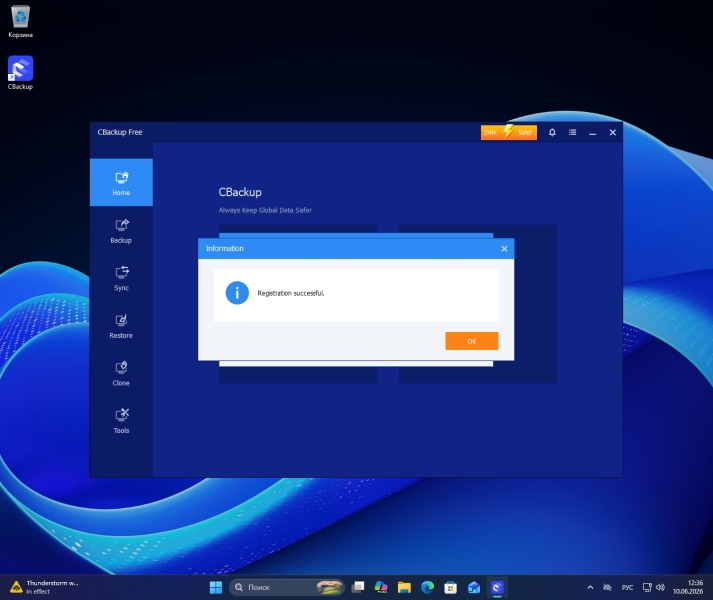This screenshot has height=600, width=713.
Task: Open the notifications bell in CBackup
Action: [x=552, y=132]
